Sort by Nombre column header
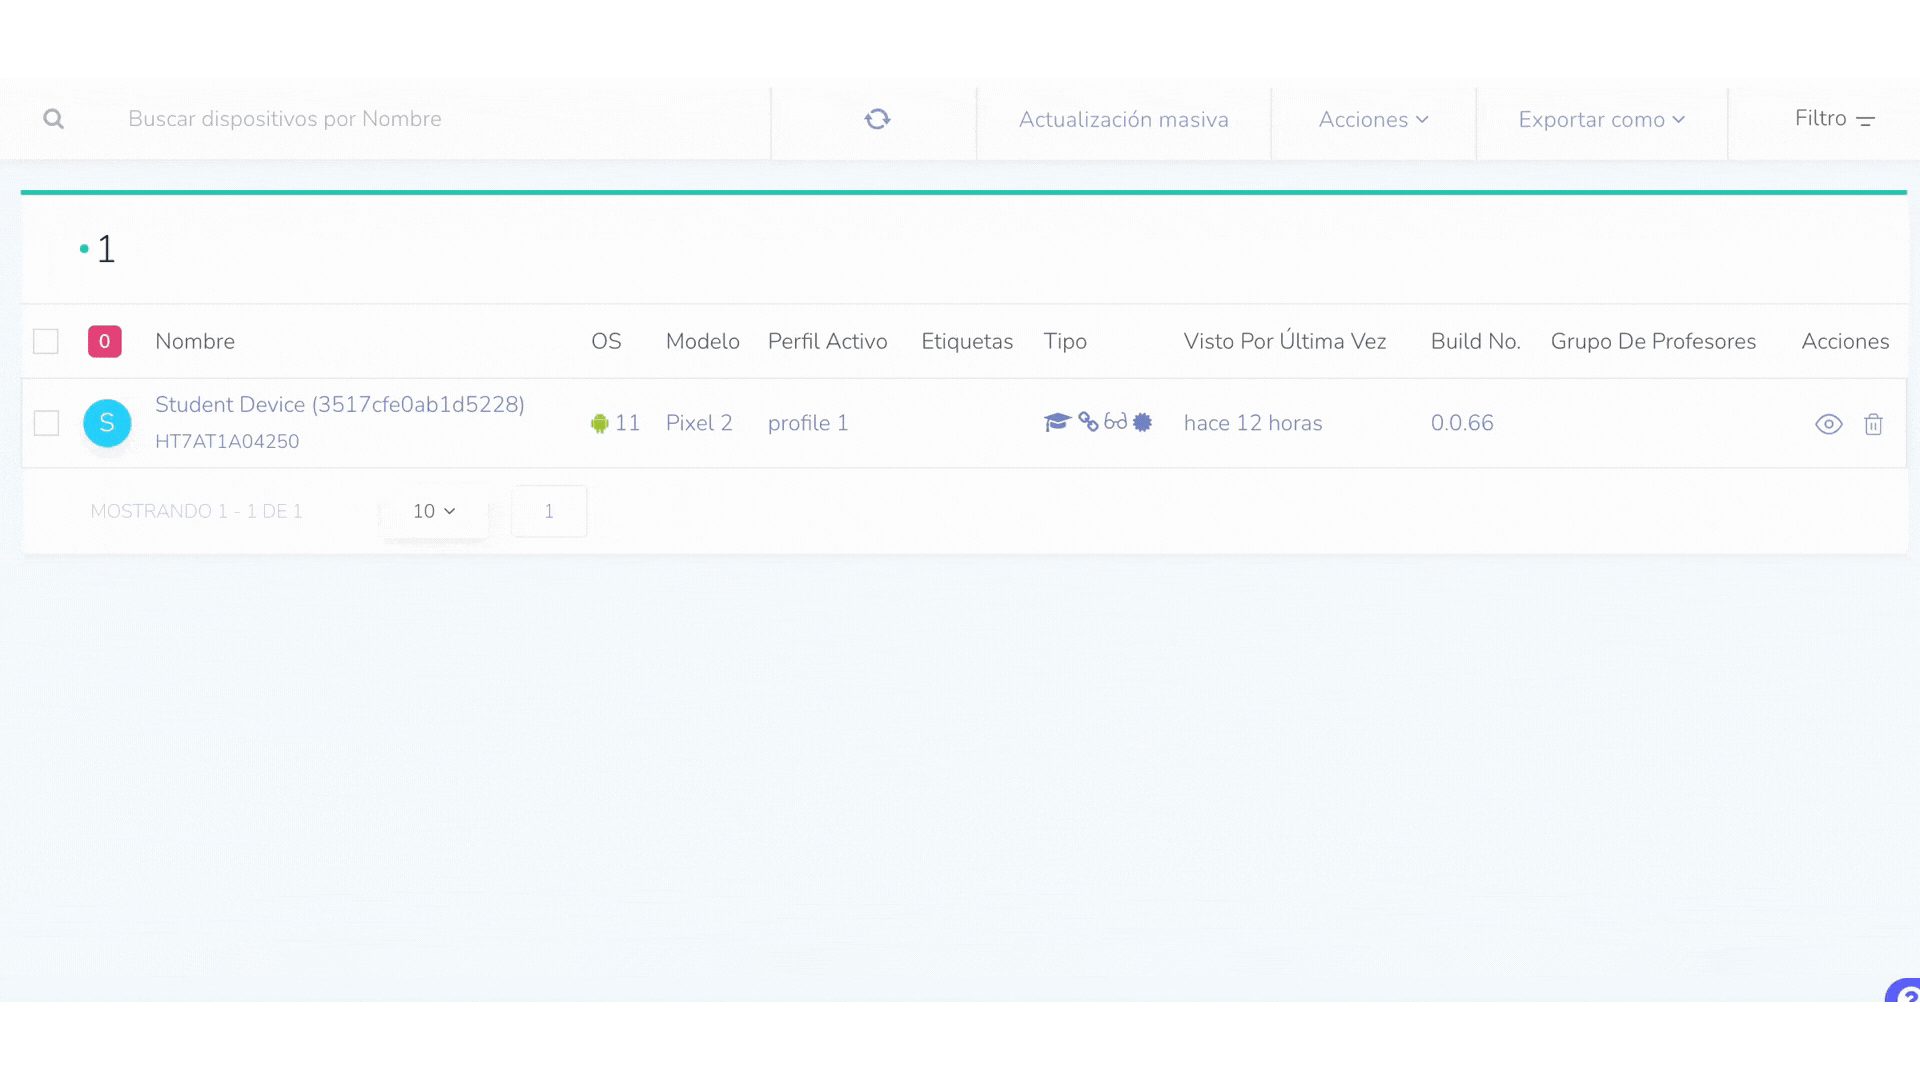 point(195,341)
